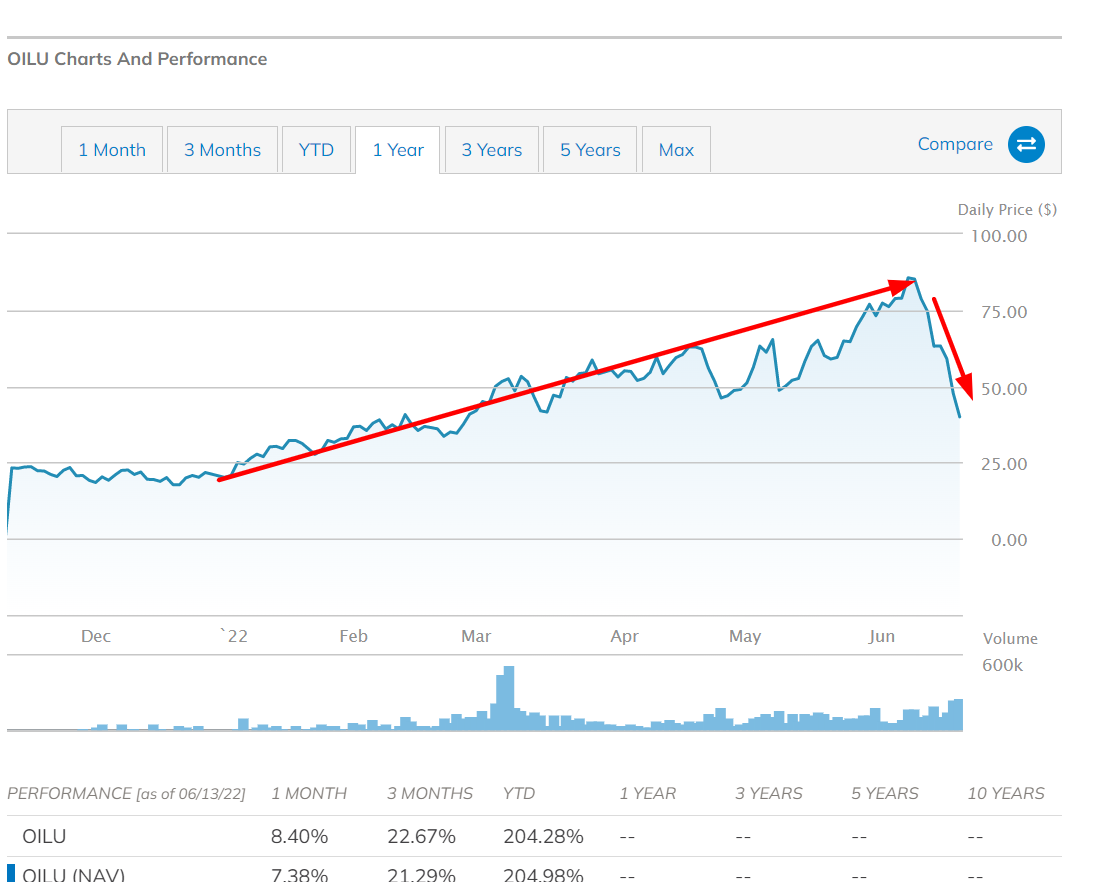Switch to the 3 Years tab
The image size is (1095, 882).
pyautogui.click(x=492, y=149)
